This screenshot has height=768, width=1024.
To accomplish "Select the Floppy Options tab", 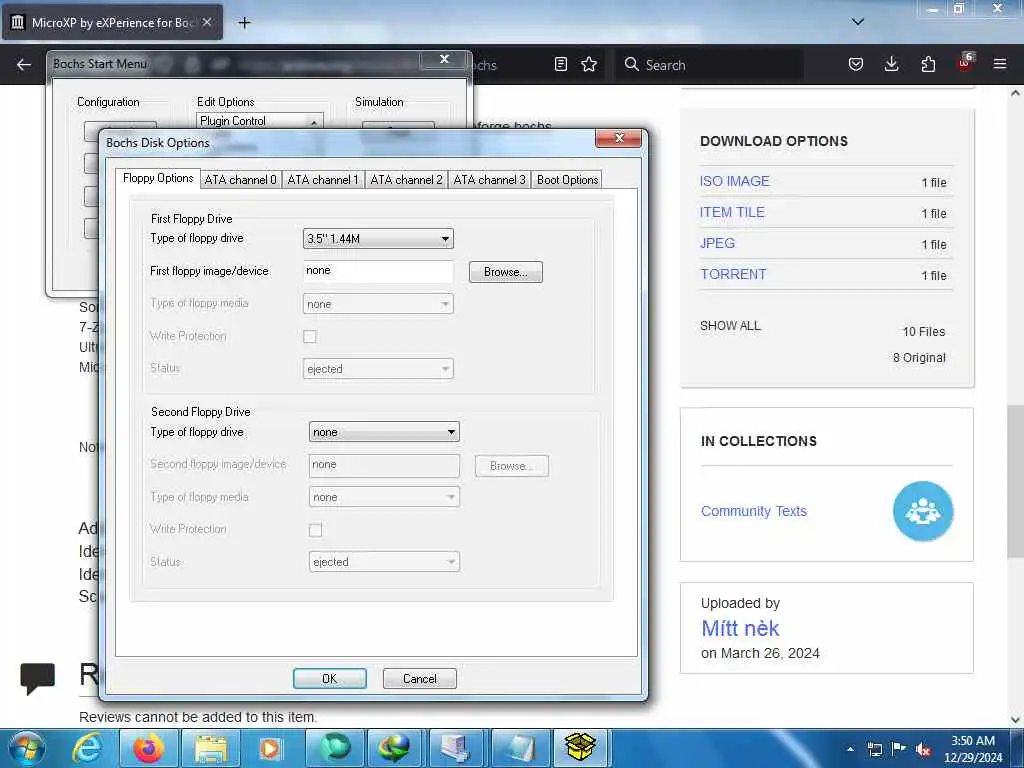I will pyautogui.click(x=158, y=178).
